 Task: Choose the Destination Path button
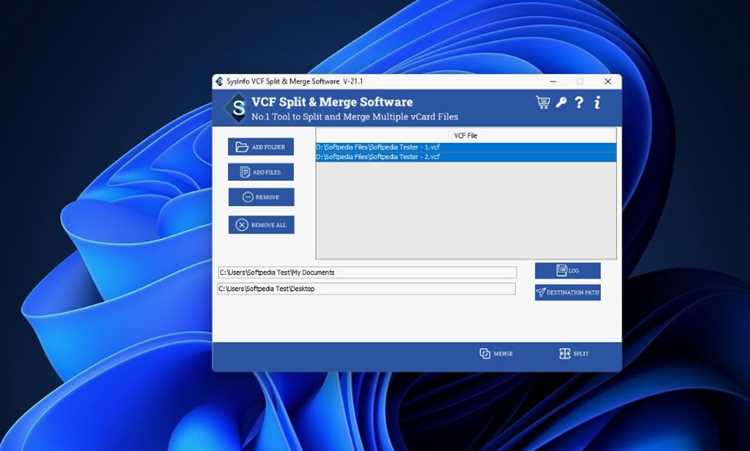pyautogui.click(x=568, y=292)
